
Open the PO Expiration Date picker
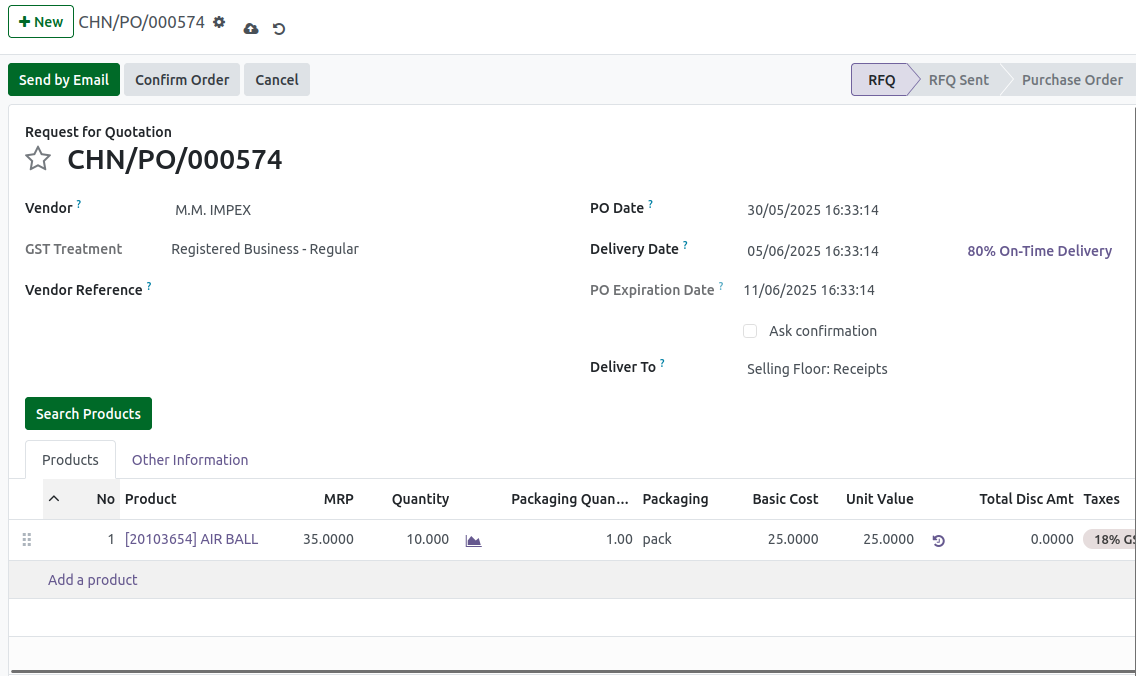pos(809,290)
